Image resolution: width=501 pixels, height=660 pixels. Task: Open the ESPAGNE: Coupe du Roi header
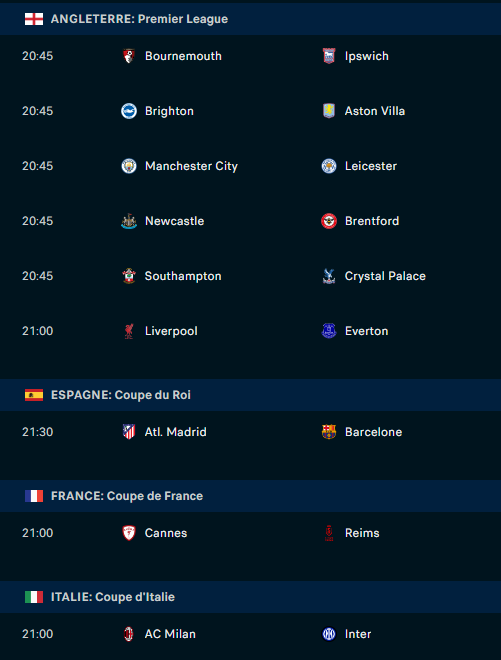click(x=250, y=395)
